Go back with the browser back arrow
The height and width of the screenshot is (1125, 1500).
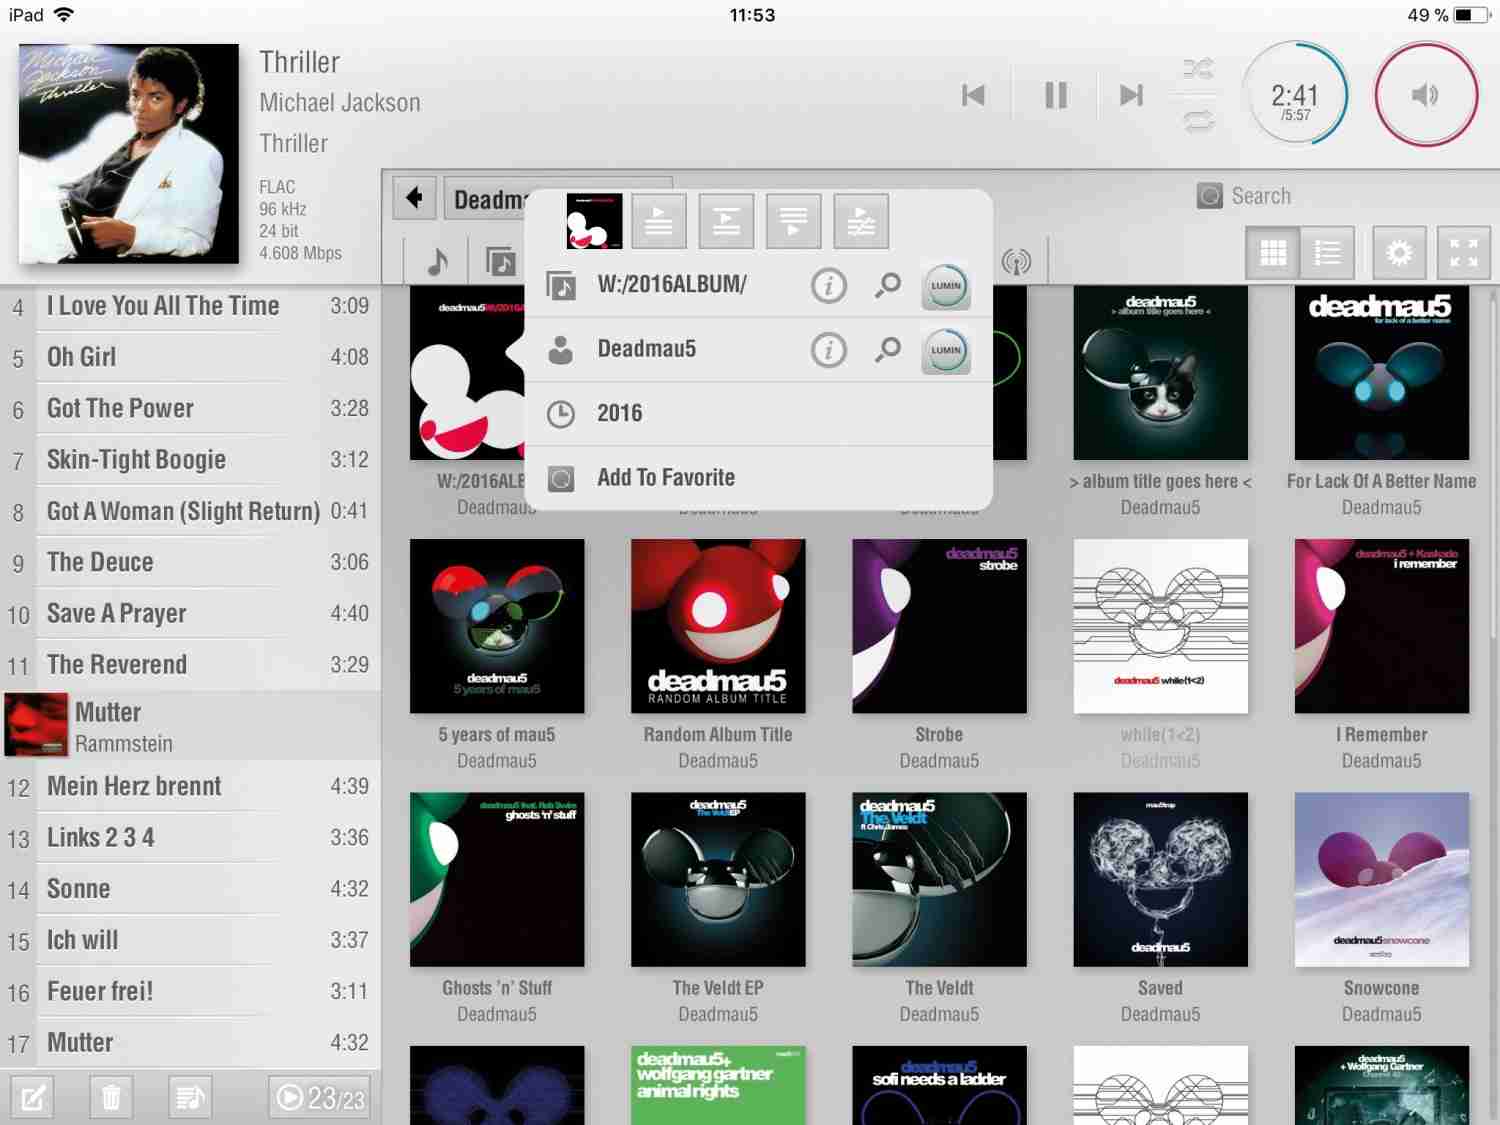415,198
